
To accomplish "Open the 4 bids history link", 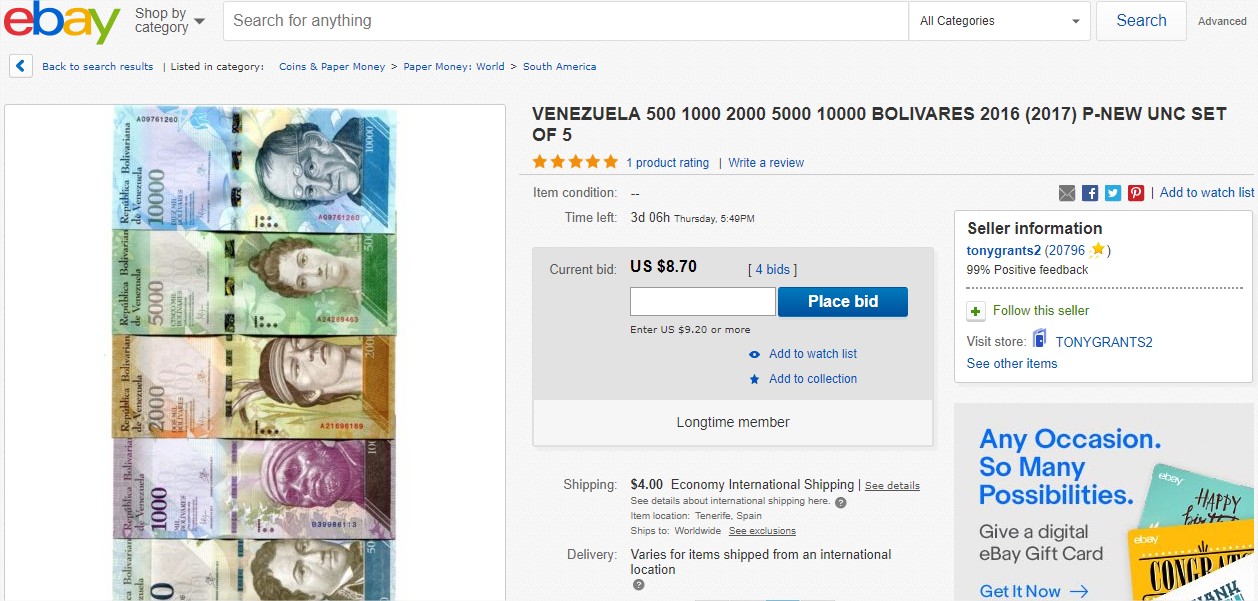I will coord(772,269).
